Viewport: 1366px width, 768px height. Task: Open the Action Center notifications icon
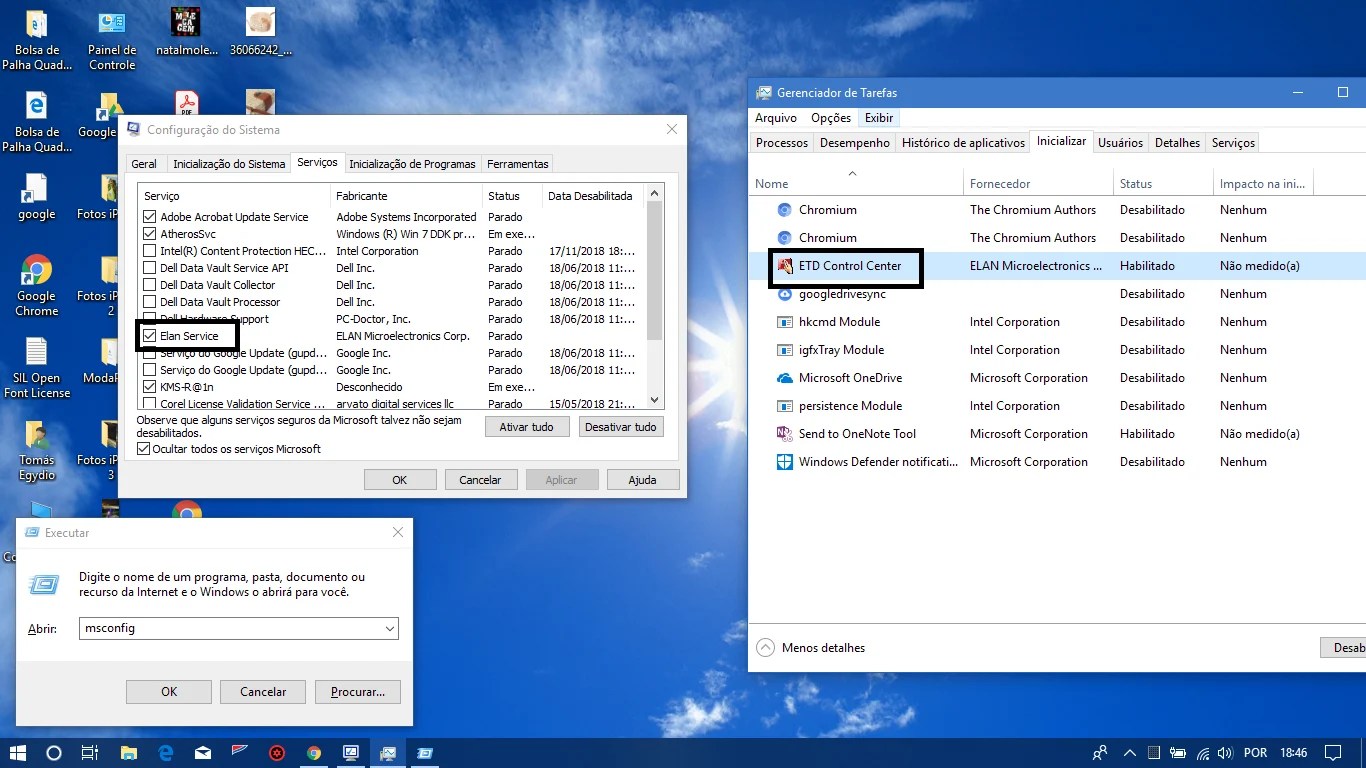coord(1332,753)
